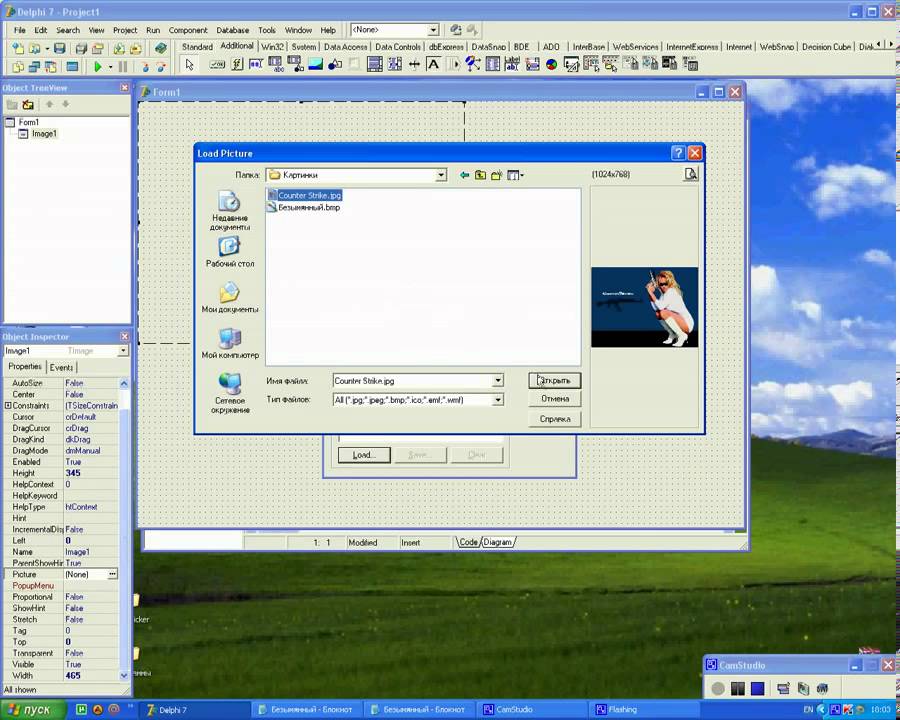Select the ScrollBox component icon
Screen dimensions: 900x720
click(375, 64)
